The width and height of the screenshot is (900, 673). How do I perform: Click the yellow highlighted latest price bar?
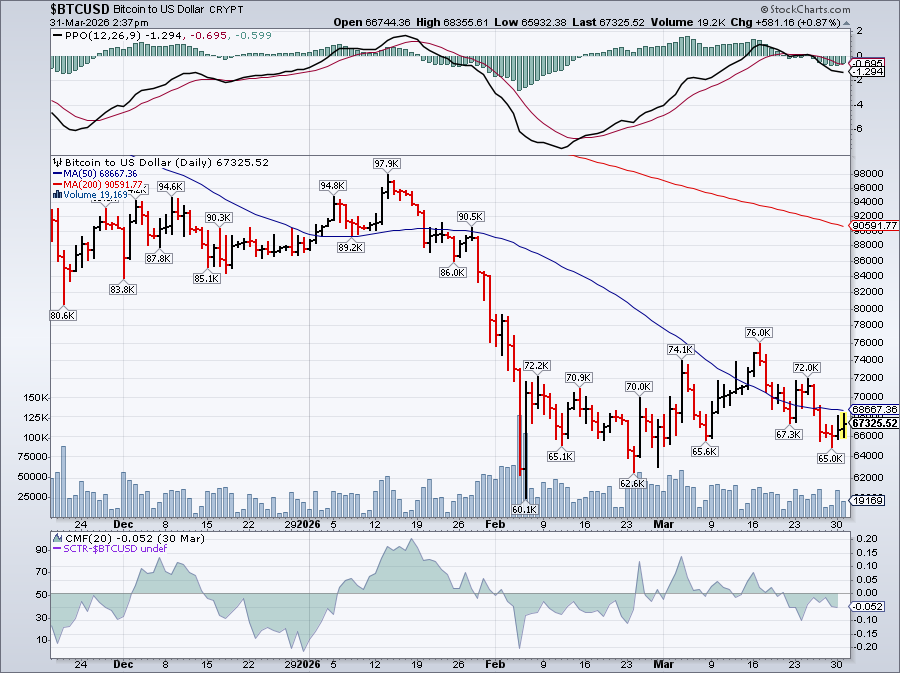coord(845,424)
